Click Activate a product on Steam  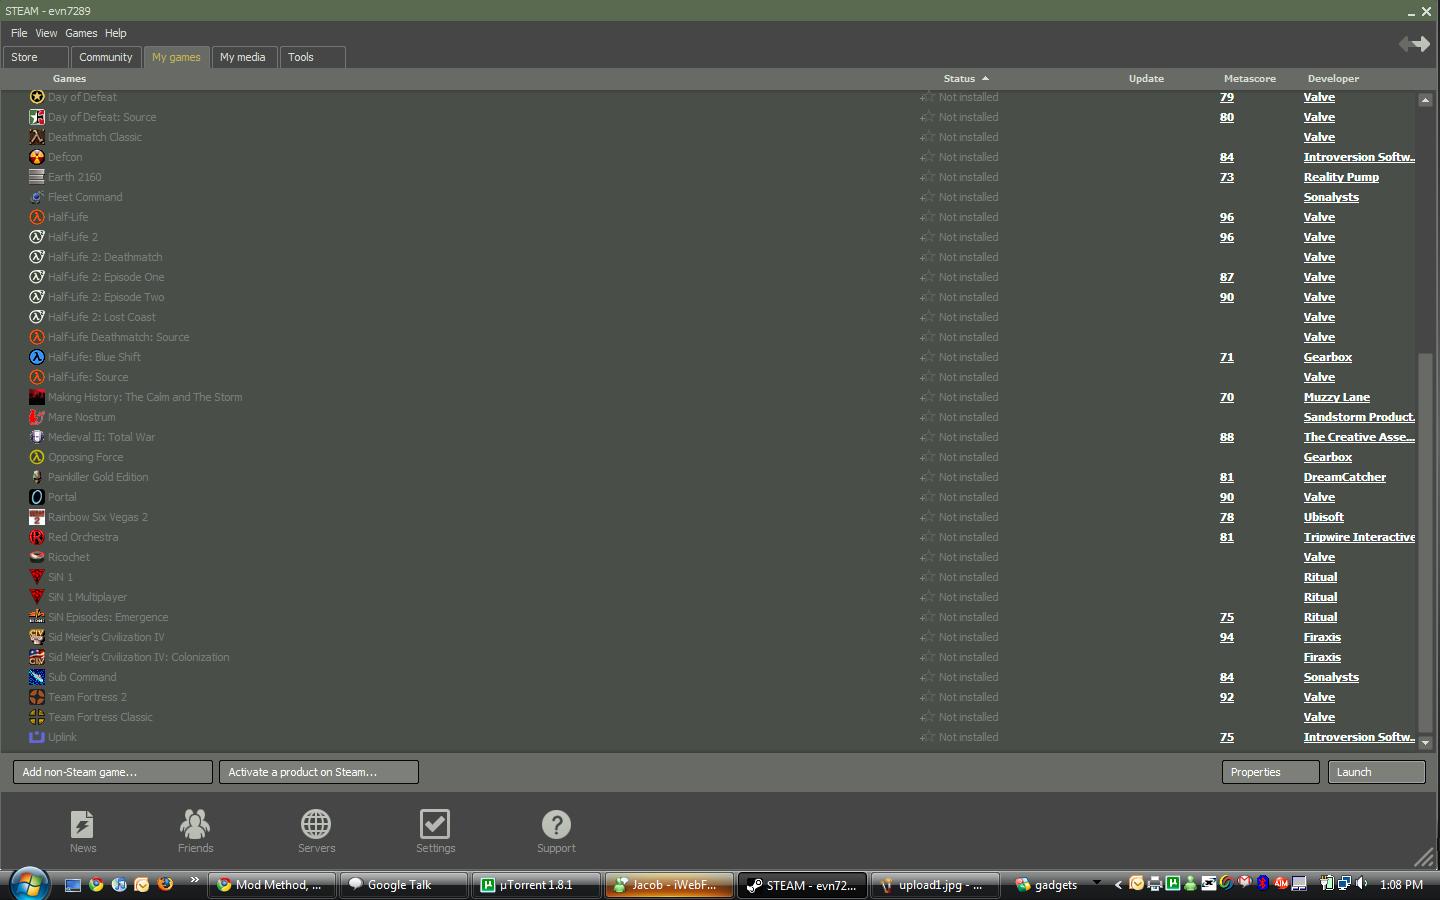pyautogui.click(x=319, y=772)
